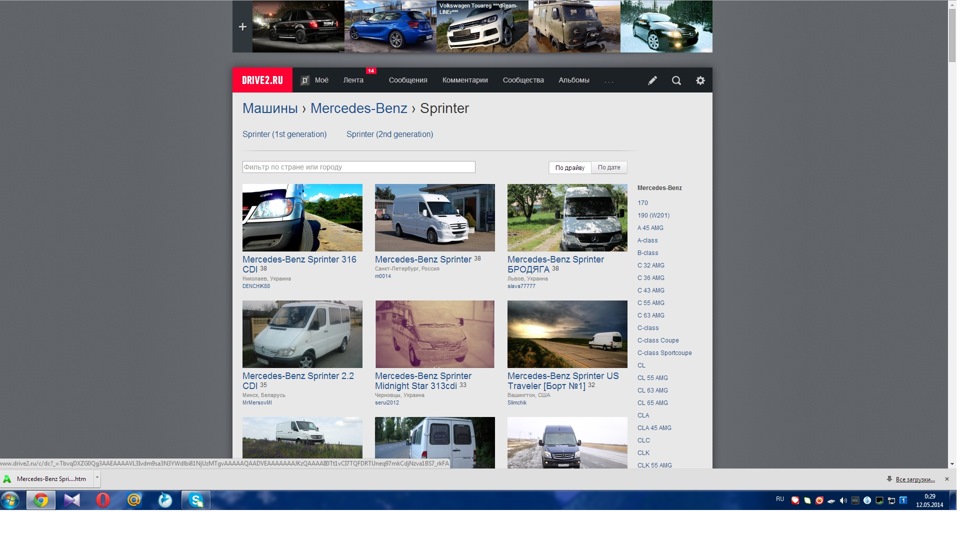This screenshot has width=960, height=540.
Task: Open Skype from the taskbar
Action: [x=197, y=500]
